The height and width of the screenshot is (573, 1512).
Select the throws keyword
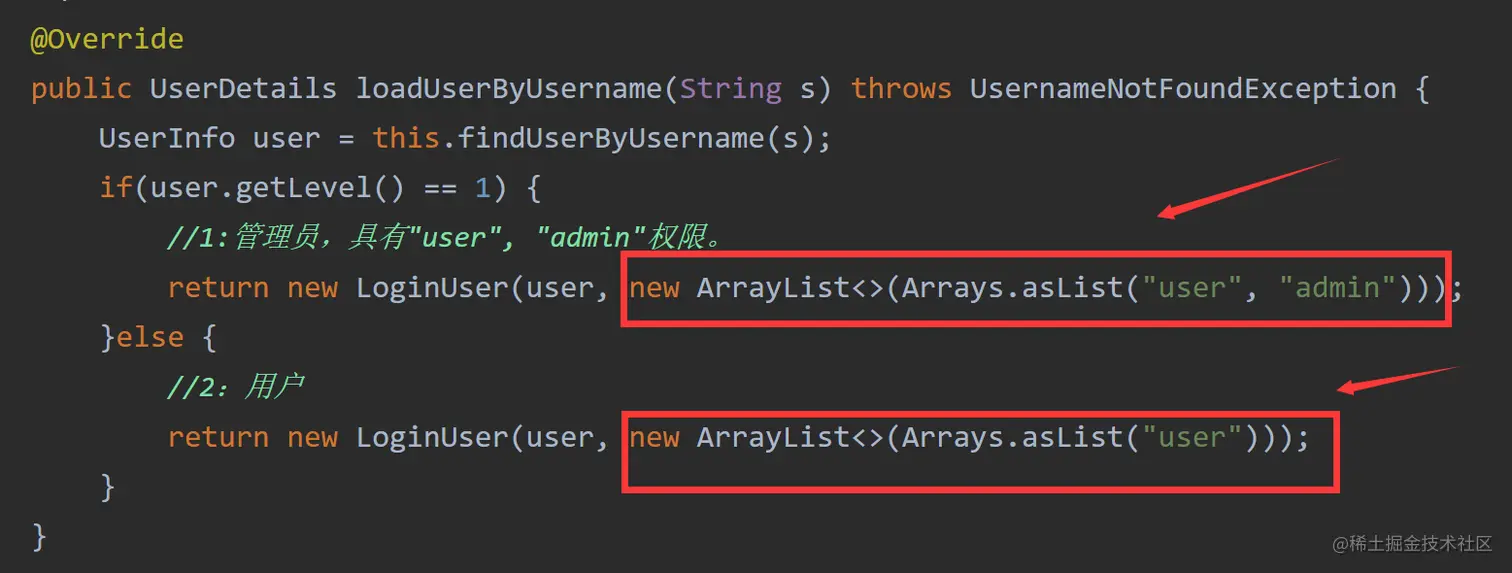pyautogui.click(x=901, y=89)
